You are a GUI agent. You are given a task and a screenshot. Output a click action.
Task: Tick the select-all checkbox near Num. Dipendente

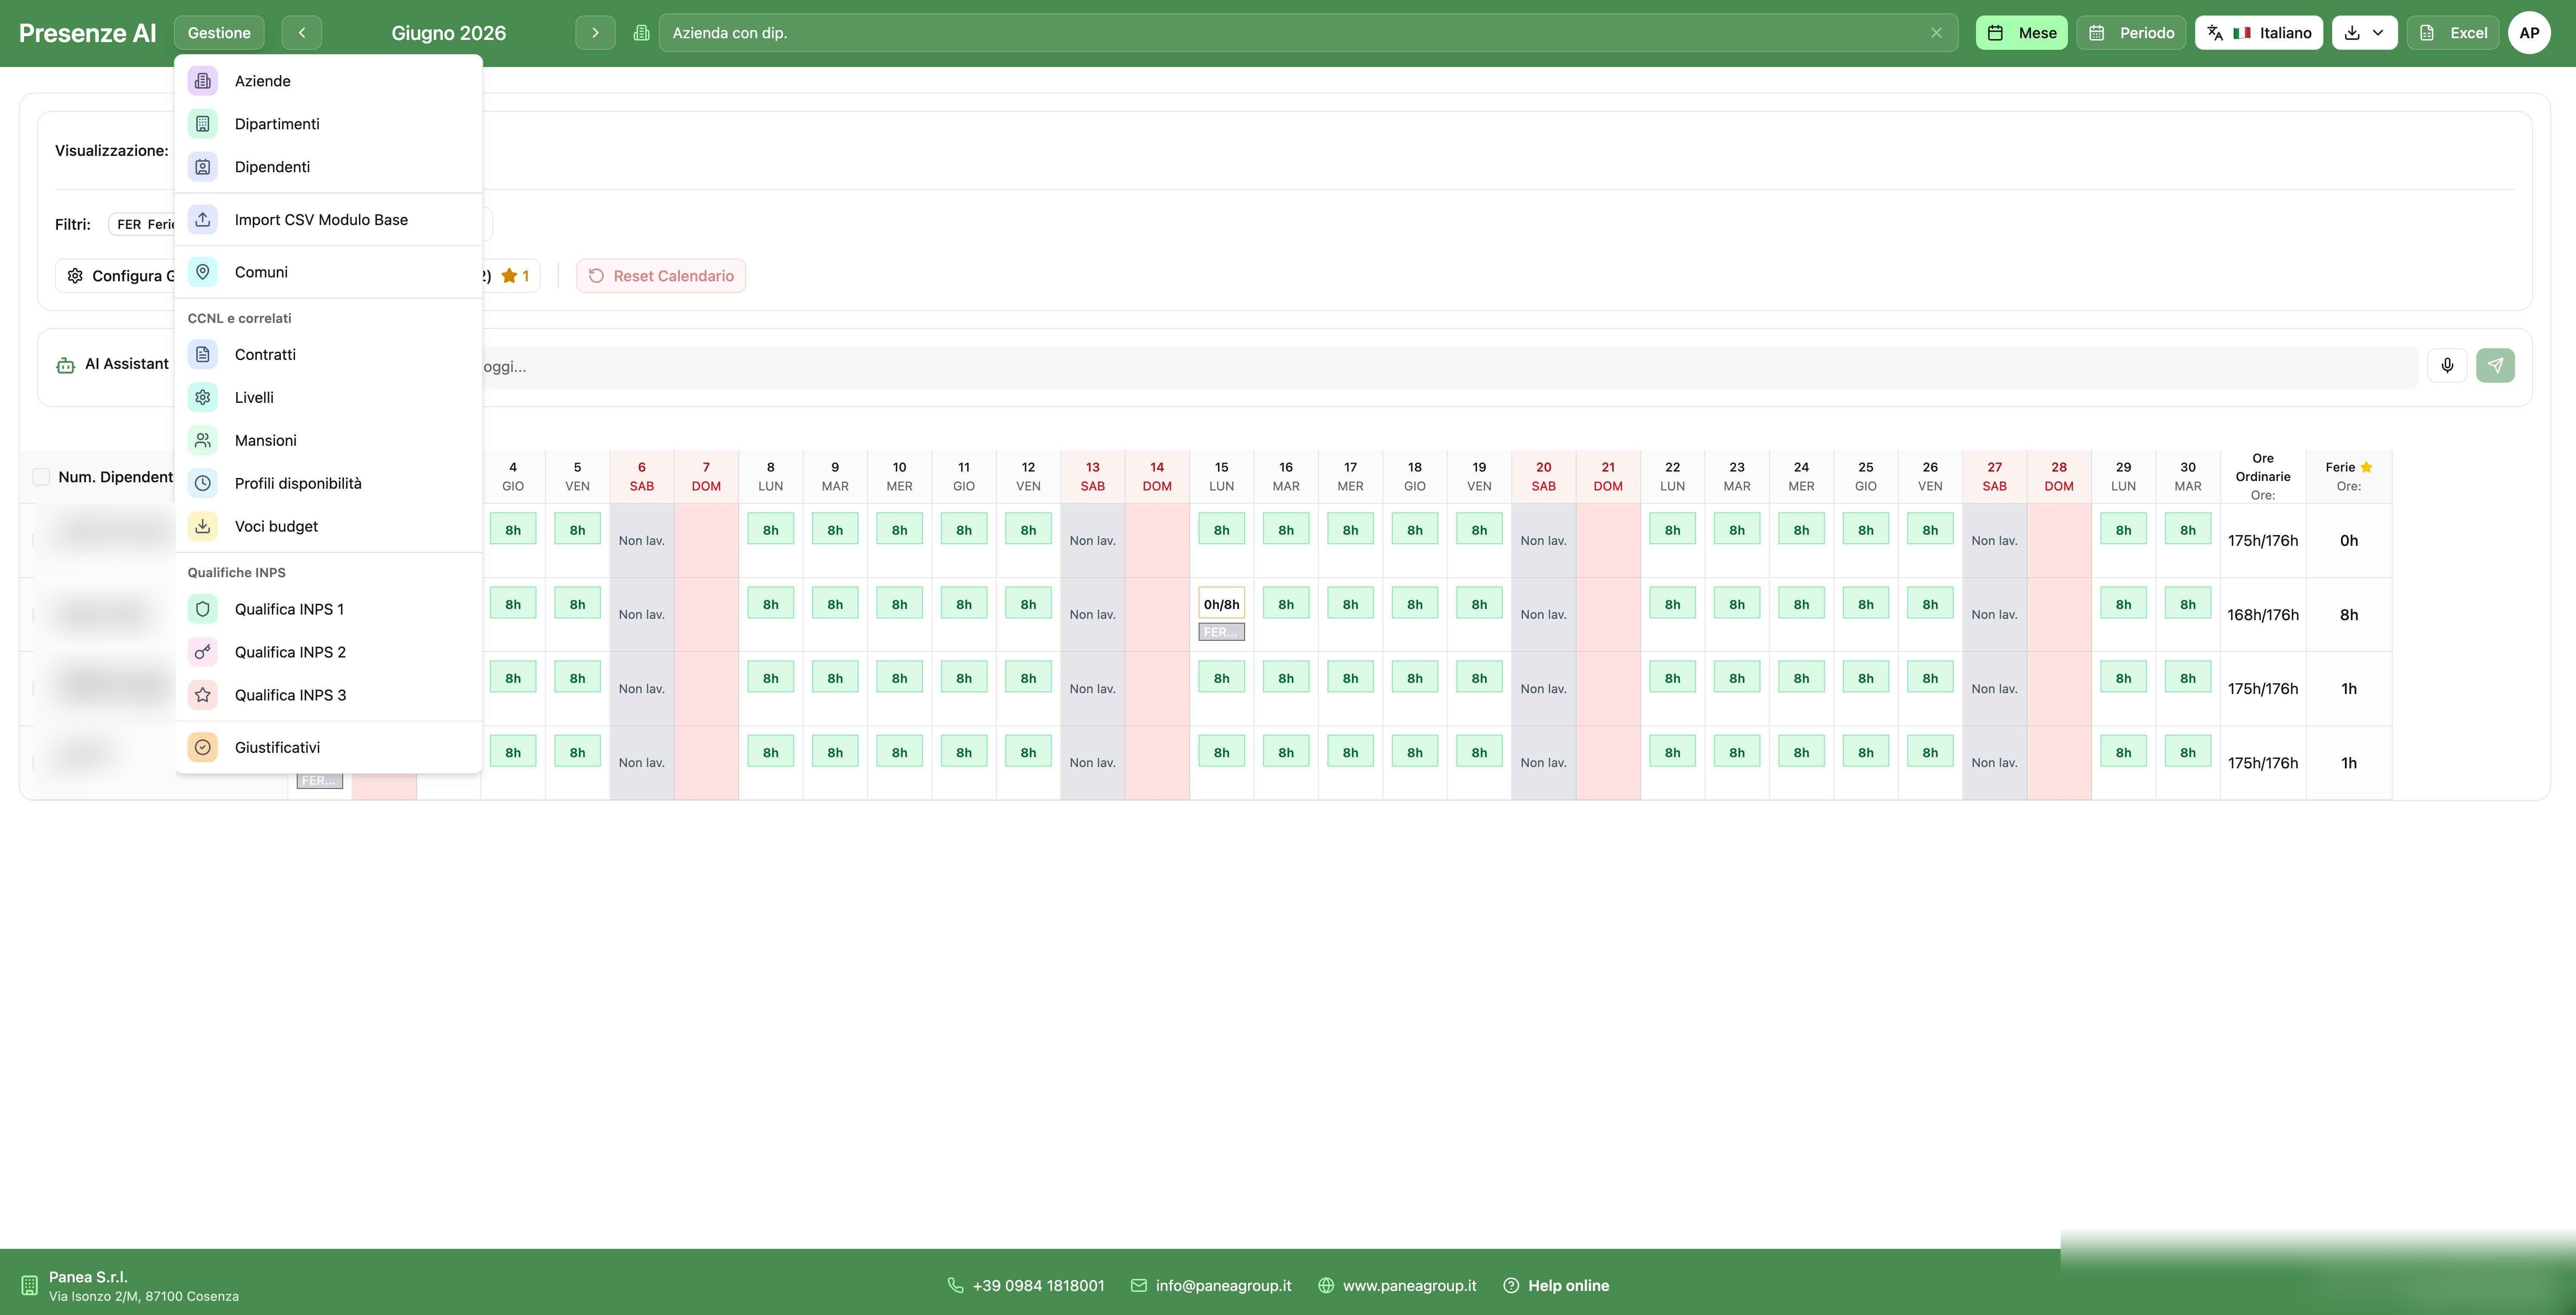[x=41, y=477]
